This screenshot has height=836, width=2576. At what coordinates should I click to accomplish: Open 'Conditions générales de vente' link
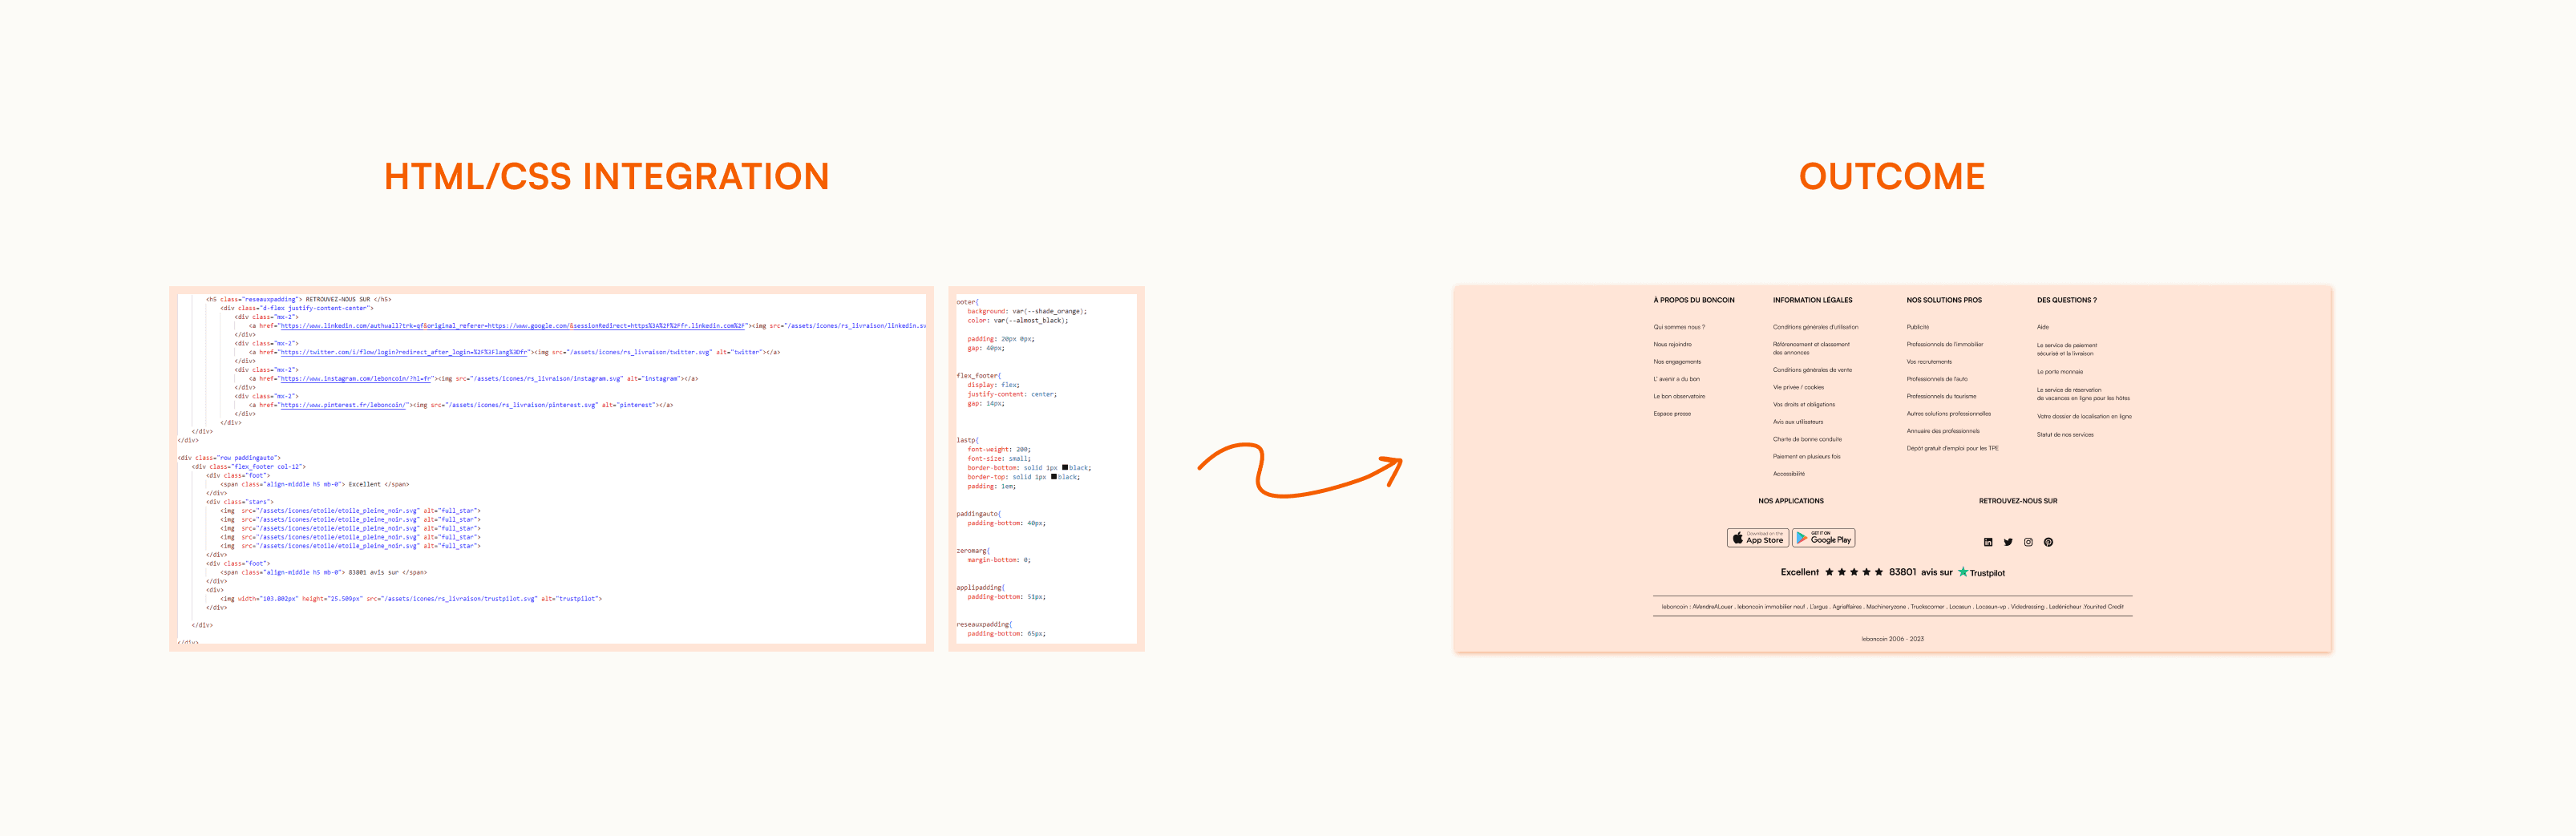point(1812,370)
